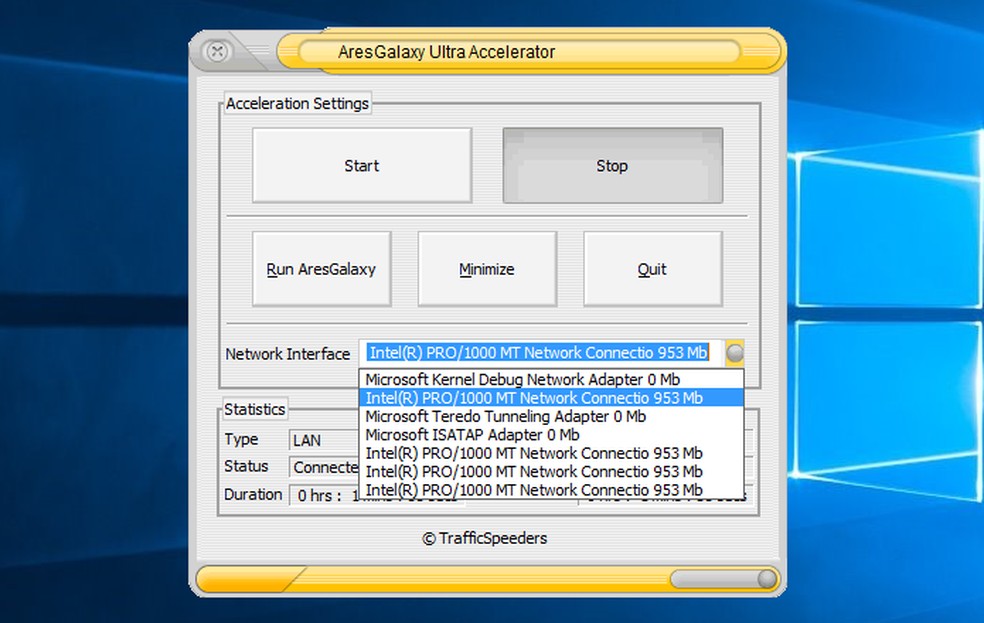Choose Microsoft Teredo Tunneling Adapter option

[552, 417]
